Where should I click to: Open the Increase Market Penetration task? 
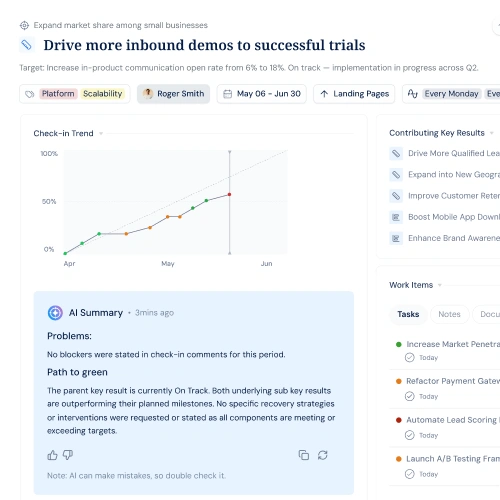[x=453, y=344]
